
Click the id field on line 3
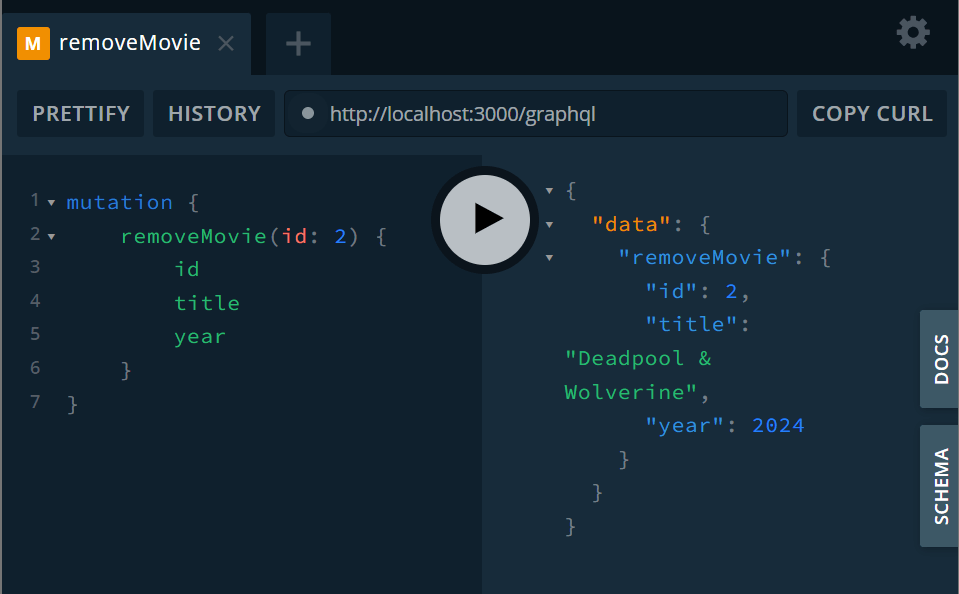coord(187,269)
